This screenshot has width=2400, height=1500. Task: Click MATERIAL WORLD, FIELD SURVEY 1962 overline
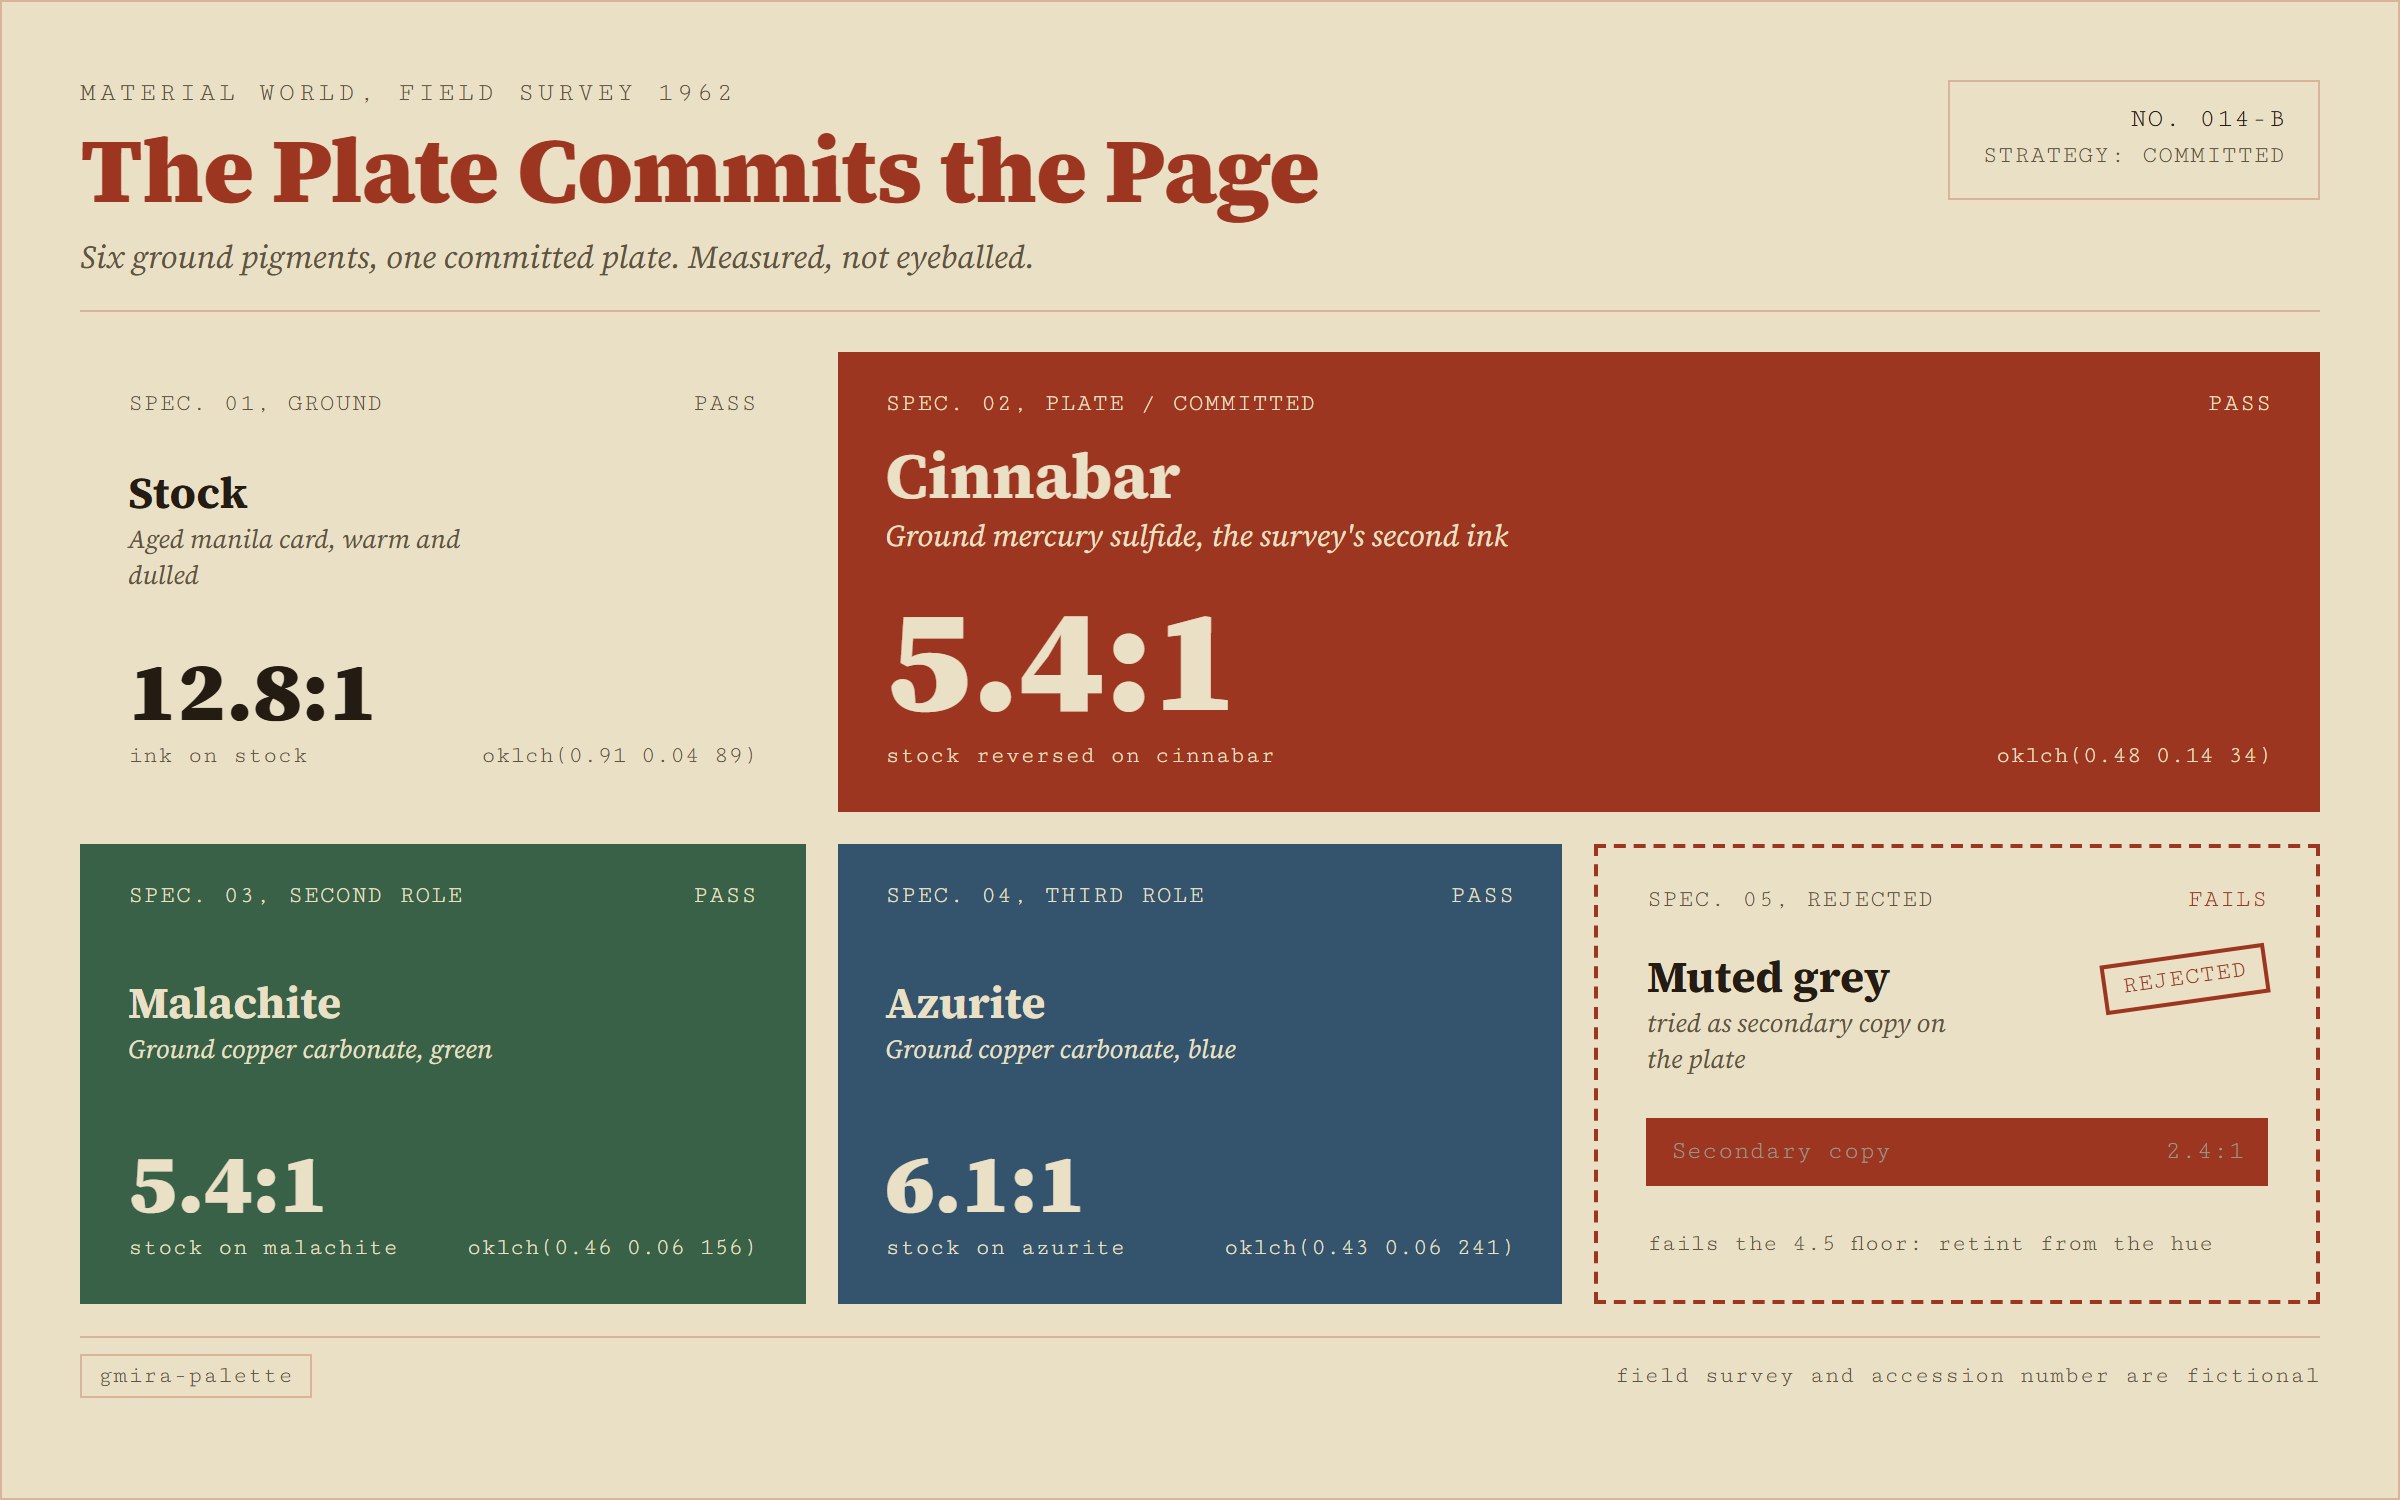(x=406, y=93)
